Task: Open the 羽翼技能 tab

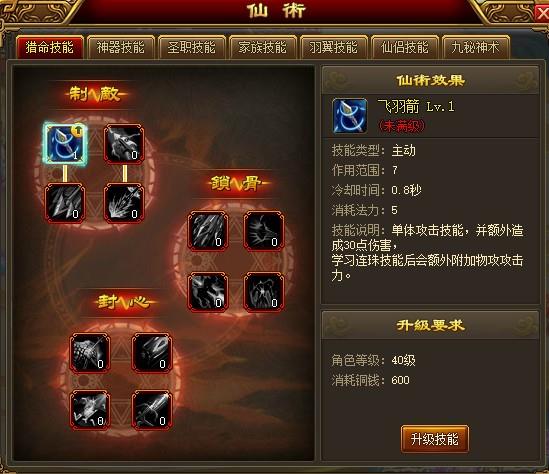Action: pyautogui.click(x=334, y=47)
